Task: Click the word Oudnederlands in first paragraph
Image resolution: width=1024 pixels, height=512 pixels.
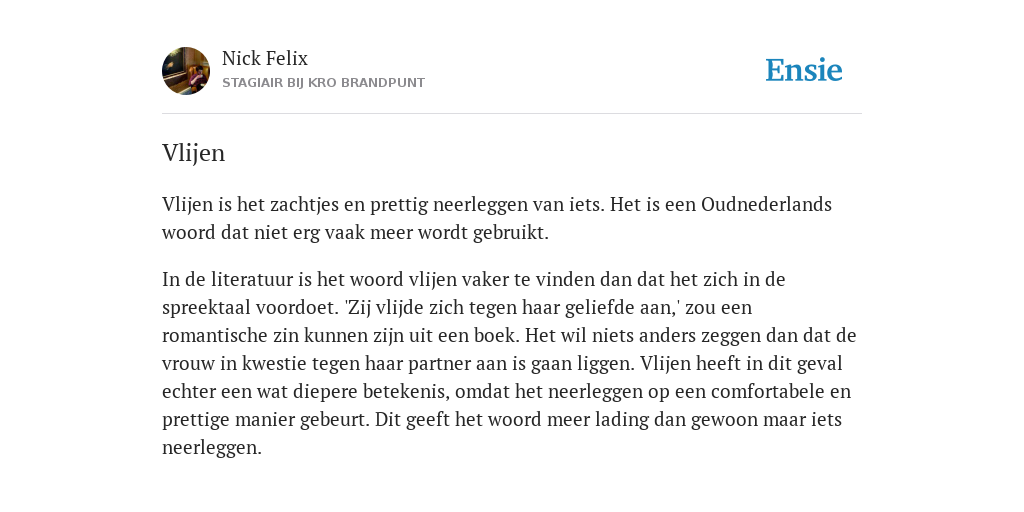Action: tap(766, 204)
